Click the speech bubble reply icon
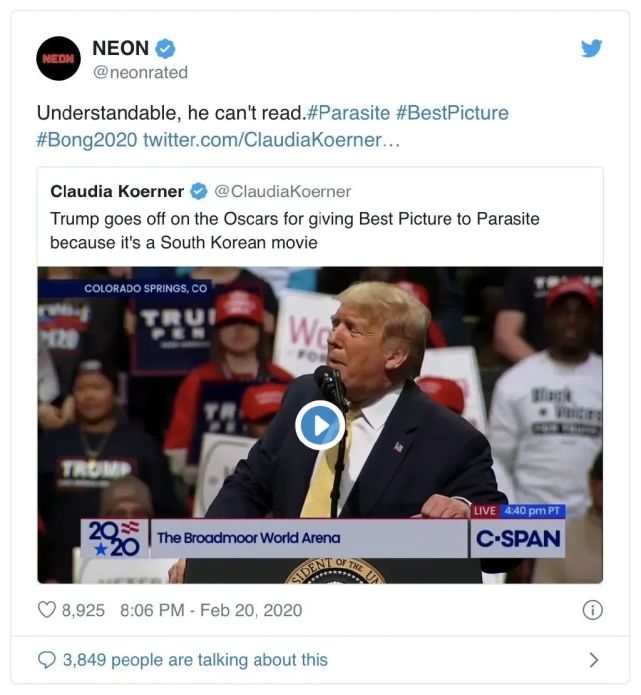This screenshot has height=695, width=641. [47, 660]
